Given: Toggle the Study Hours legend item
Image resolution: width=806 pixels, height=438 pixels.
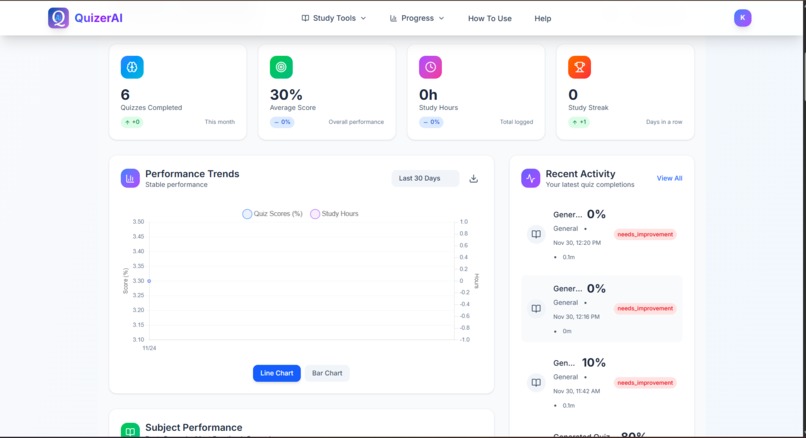Looking at the screenshot, I should pyautogui.click(x=334, y=214).
